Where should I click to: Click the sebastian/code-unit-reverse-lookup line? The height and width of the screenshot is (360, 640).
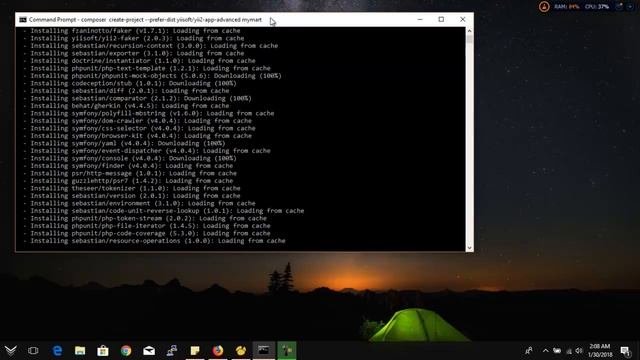163,211
